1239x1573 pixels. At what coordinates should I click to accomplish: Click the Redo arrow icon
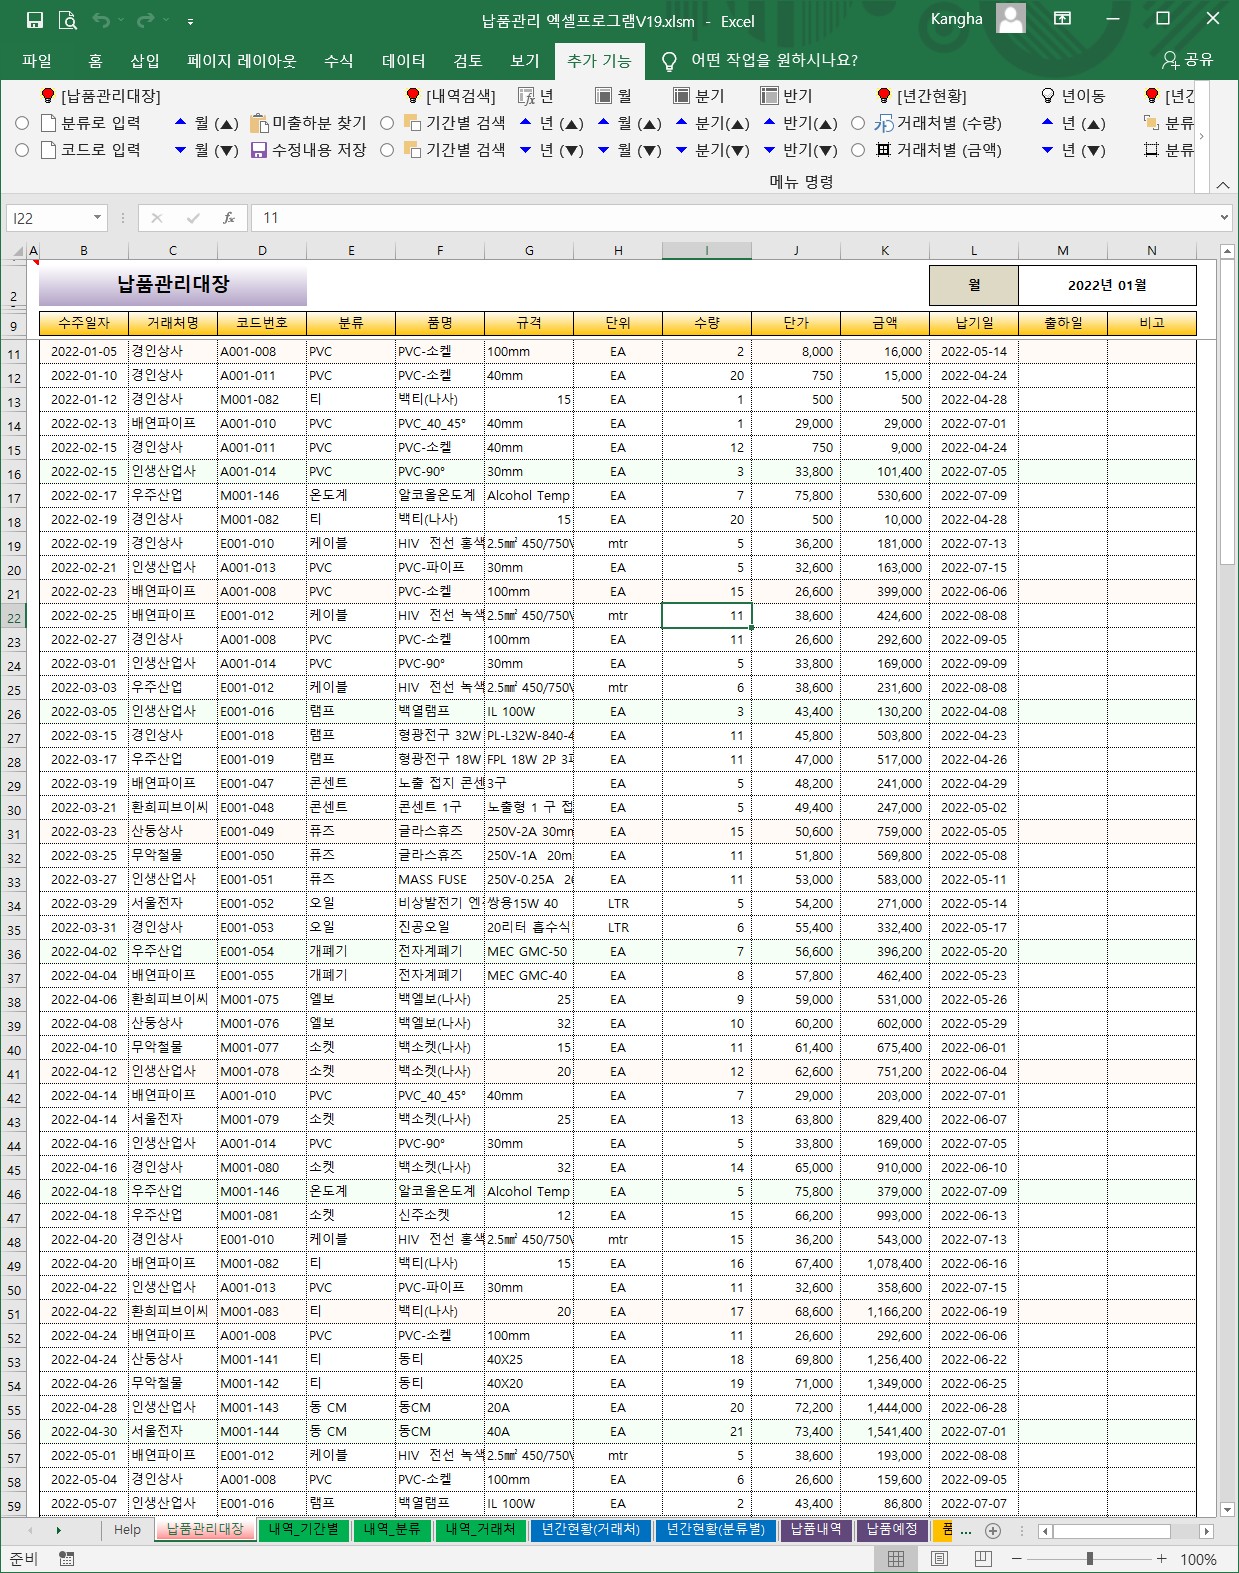point(146,20)
